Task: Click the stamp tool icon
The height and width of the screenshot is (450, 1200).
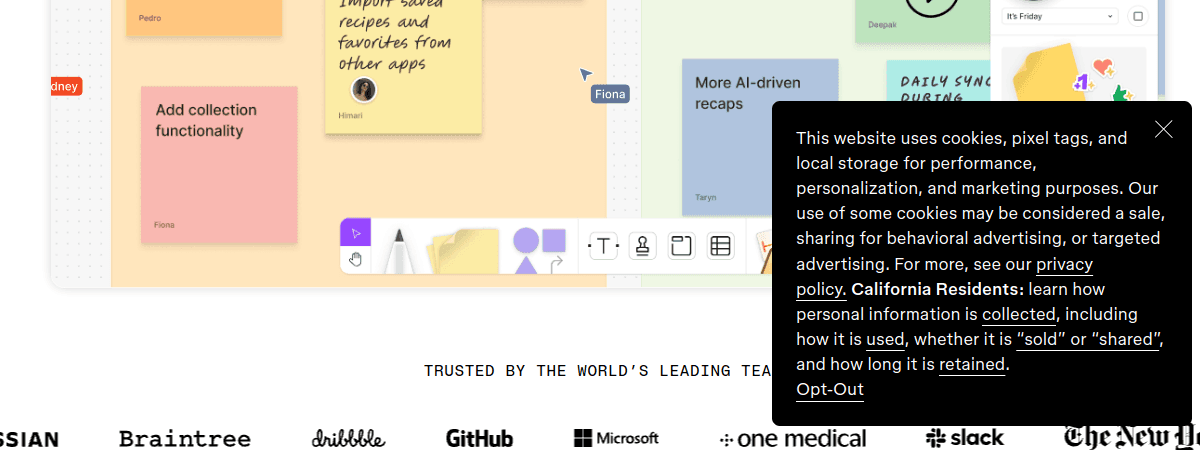Action: [x=643, y=246]
